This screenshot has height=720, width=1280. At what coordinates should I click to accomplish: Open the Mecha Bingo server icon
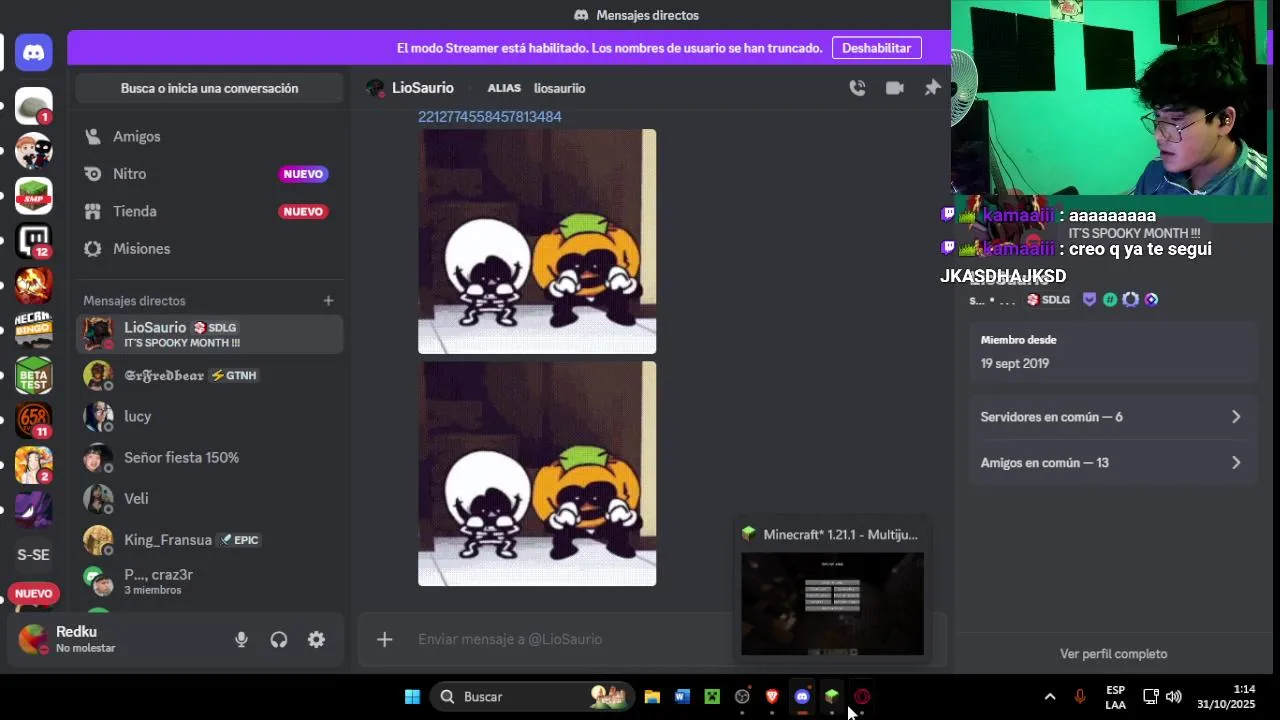point(34,330)
